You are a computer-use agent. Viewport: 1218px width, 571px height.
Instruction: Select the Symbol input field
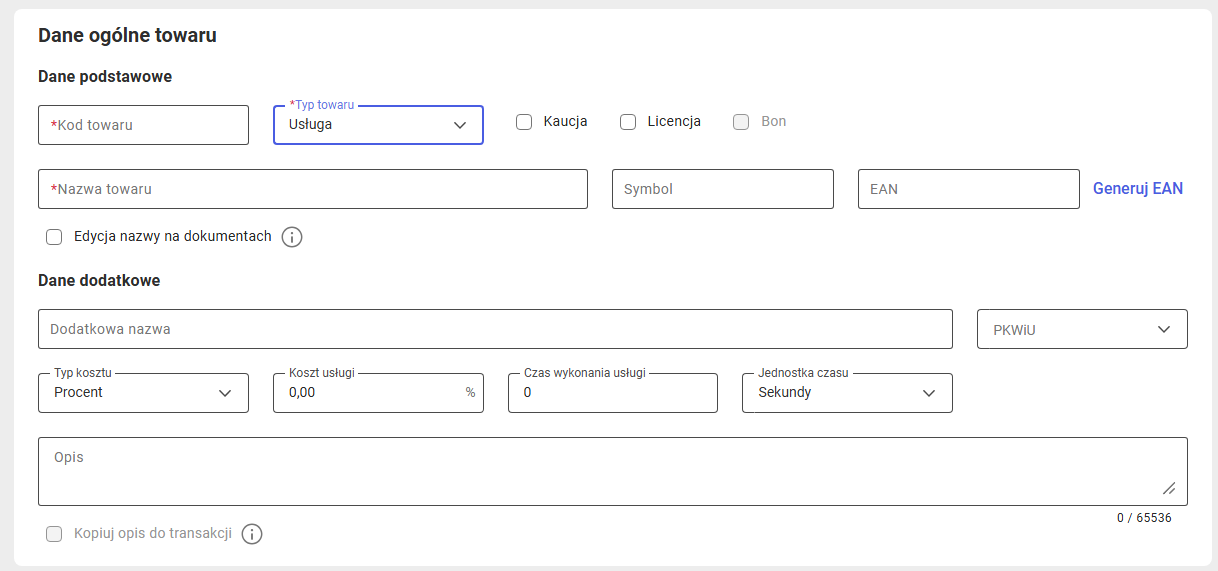[723, 189]
